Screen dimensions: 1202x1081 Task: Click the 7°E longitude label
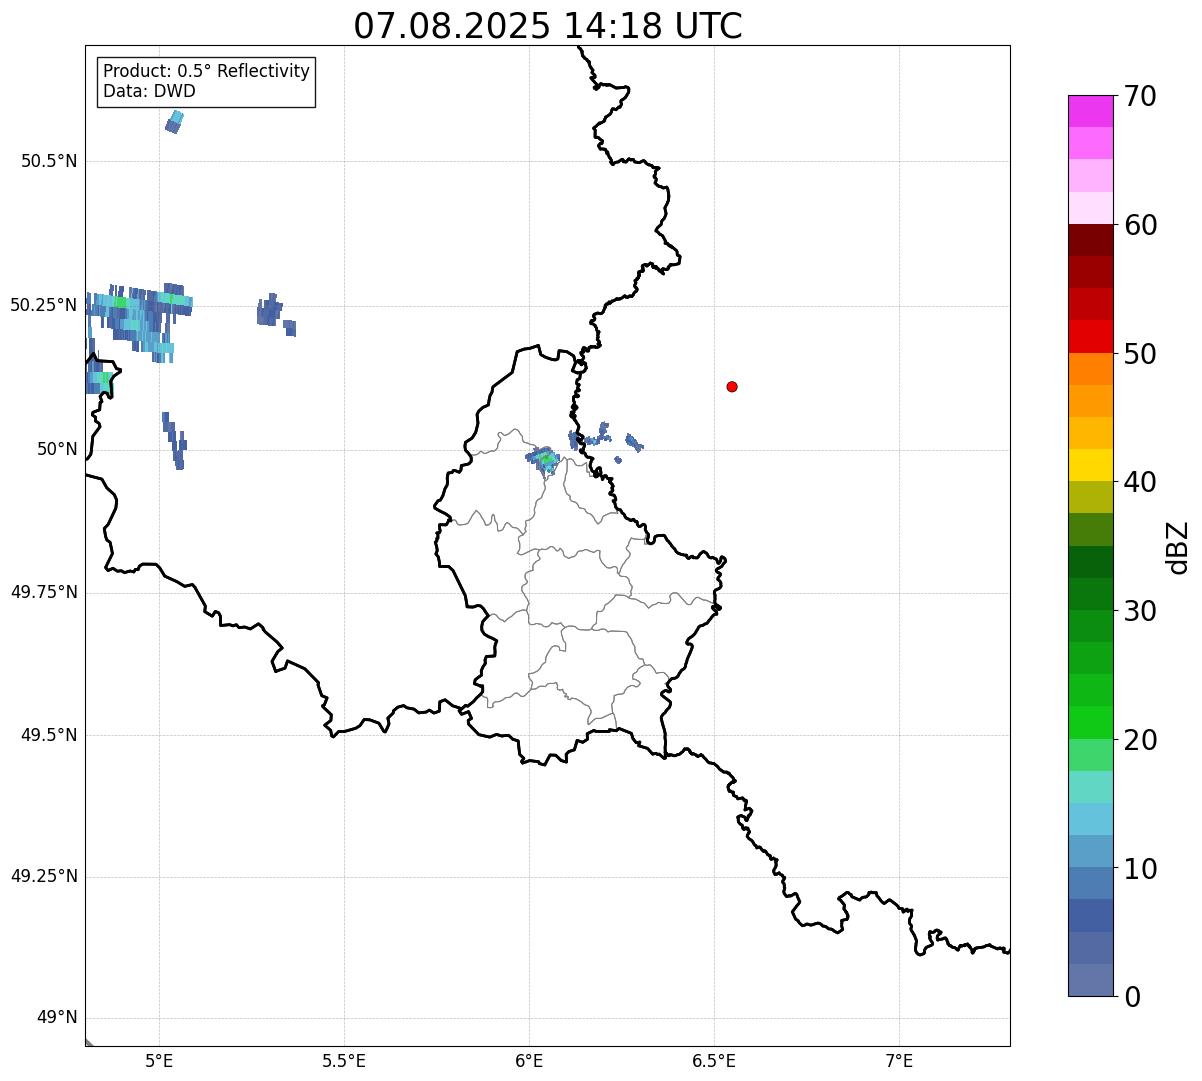coord(899,1060)
